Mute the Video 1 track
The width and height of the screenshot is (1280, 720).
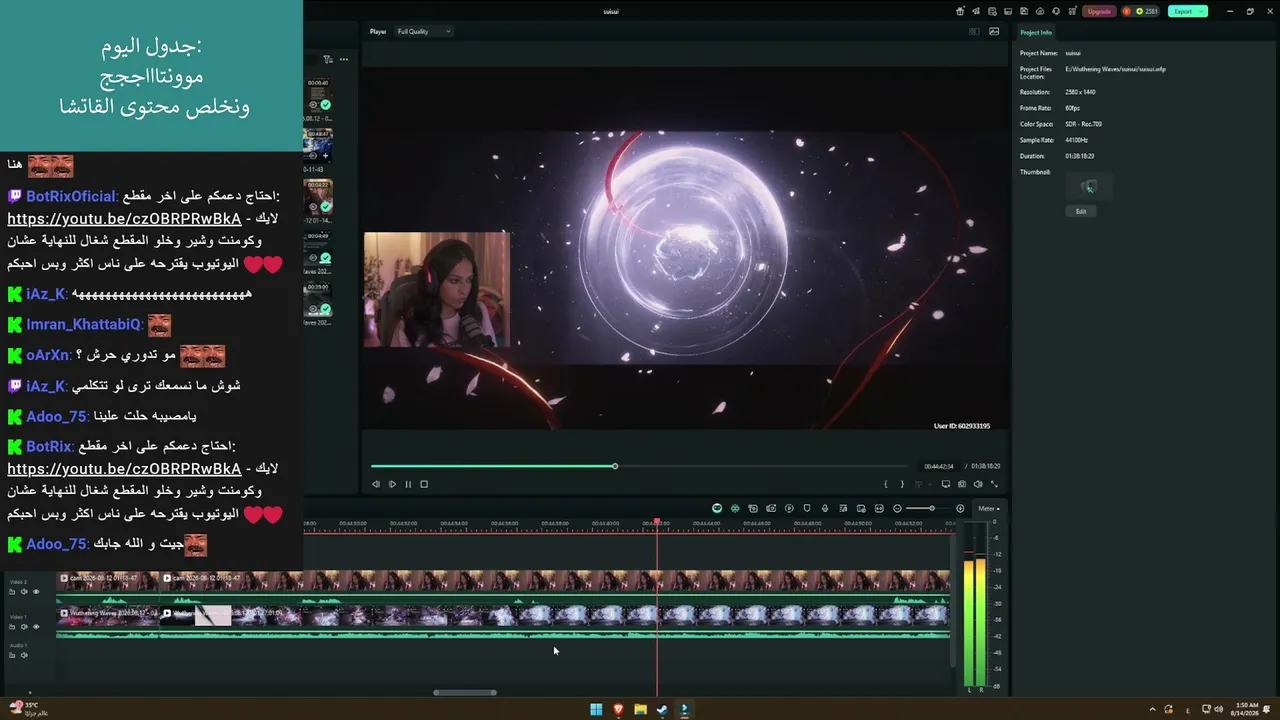click(x=24, y=627)
